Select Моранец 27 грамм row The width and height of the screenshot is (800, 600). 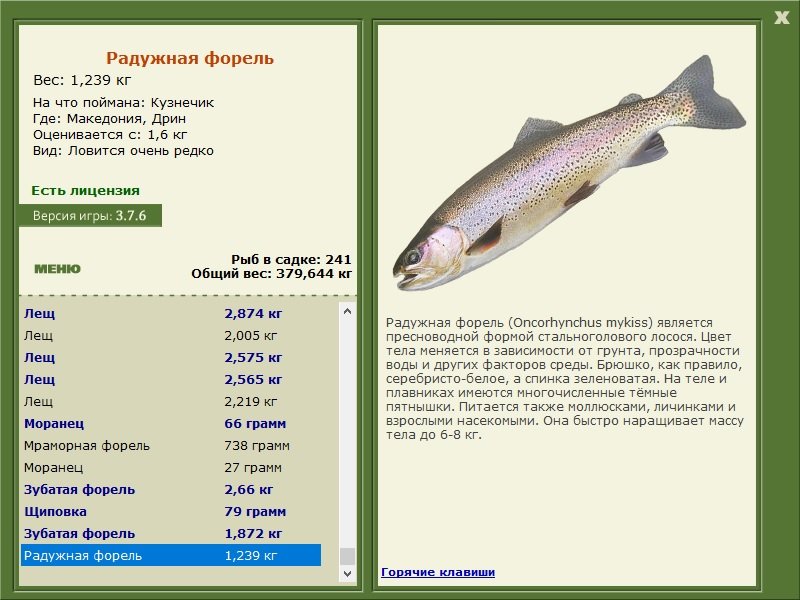(x=171, y=467)
